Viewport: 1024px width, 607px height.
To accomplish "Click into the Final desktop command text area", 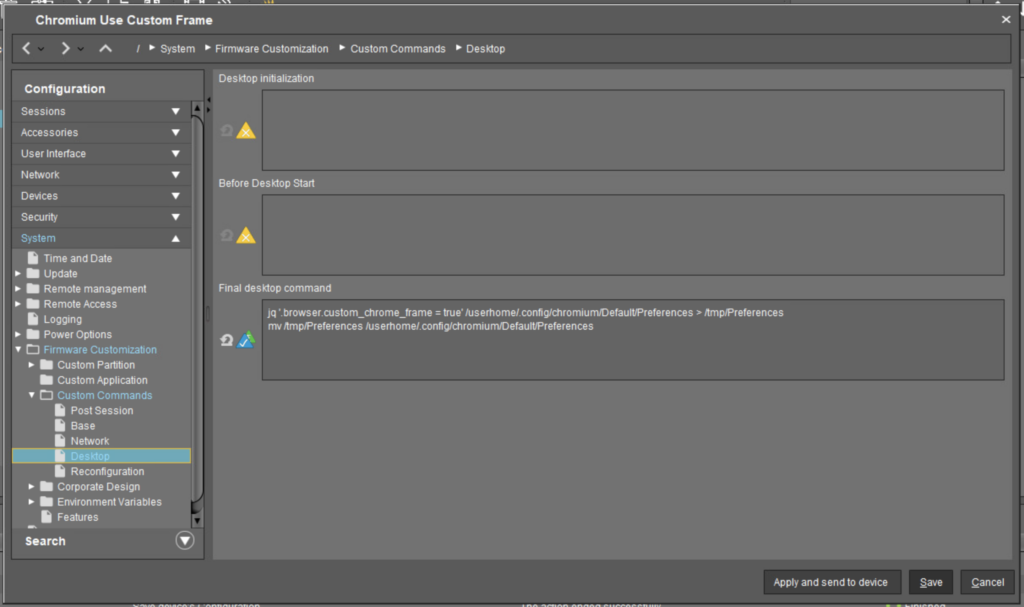I will click(633, 340).
